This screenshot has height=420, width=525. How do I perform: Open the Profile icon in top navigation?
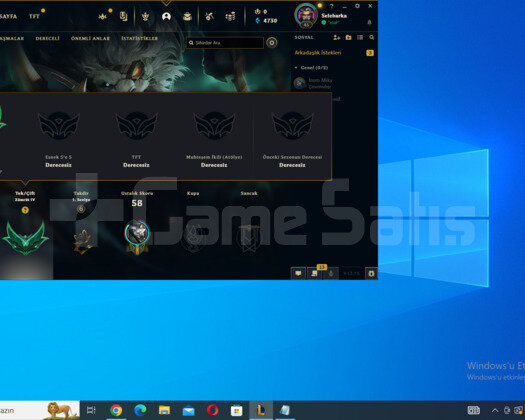pos(166,16)
